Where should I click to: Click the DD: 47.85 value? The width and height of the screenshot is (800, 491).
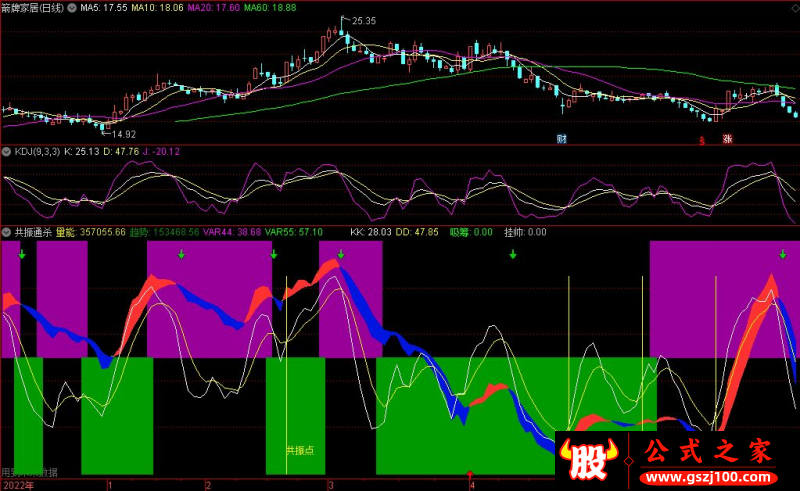point(417,232)
